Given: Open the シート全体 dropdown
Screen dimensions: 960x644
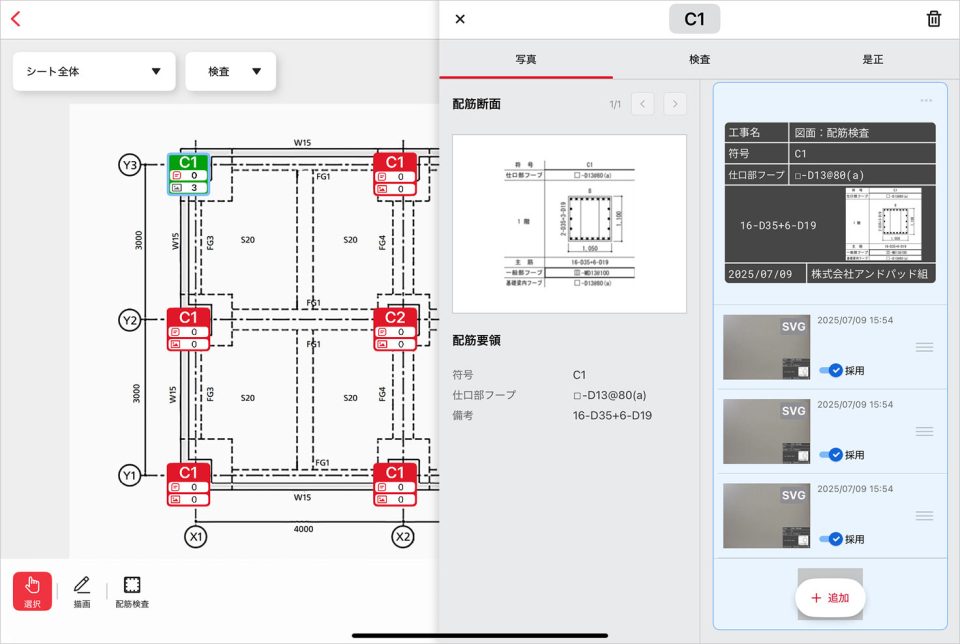Looking at the screenshot, I should click(94, 72).
